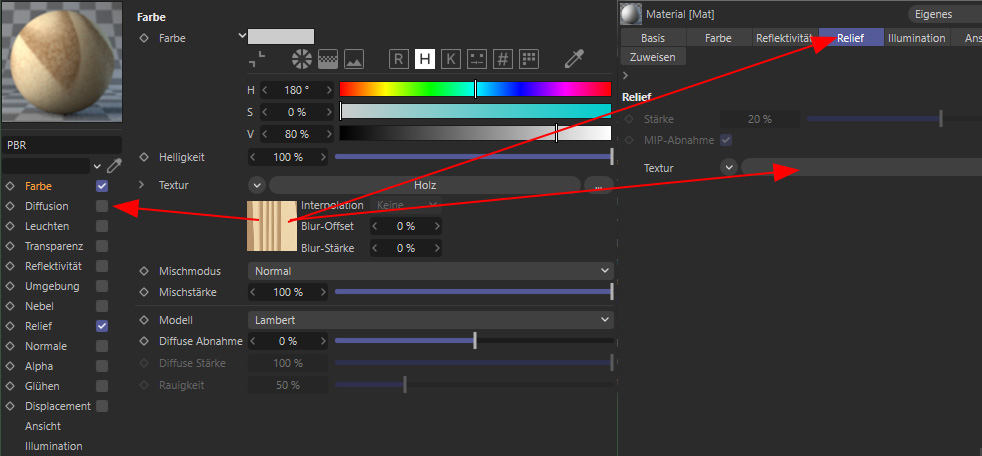
Task: Open the color swatches grid icon
Action: [529, 60]
